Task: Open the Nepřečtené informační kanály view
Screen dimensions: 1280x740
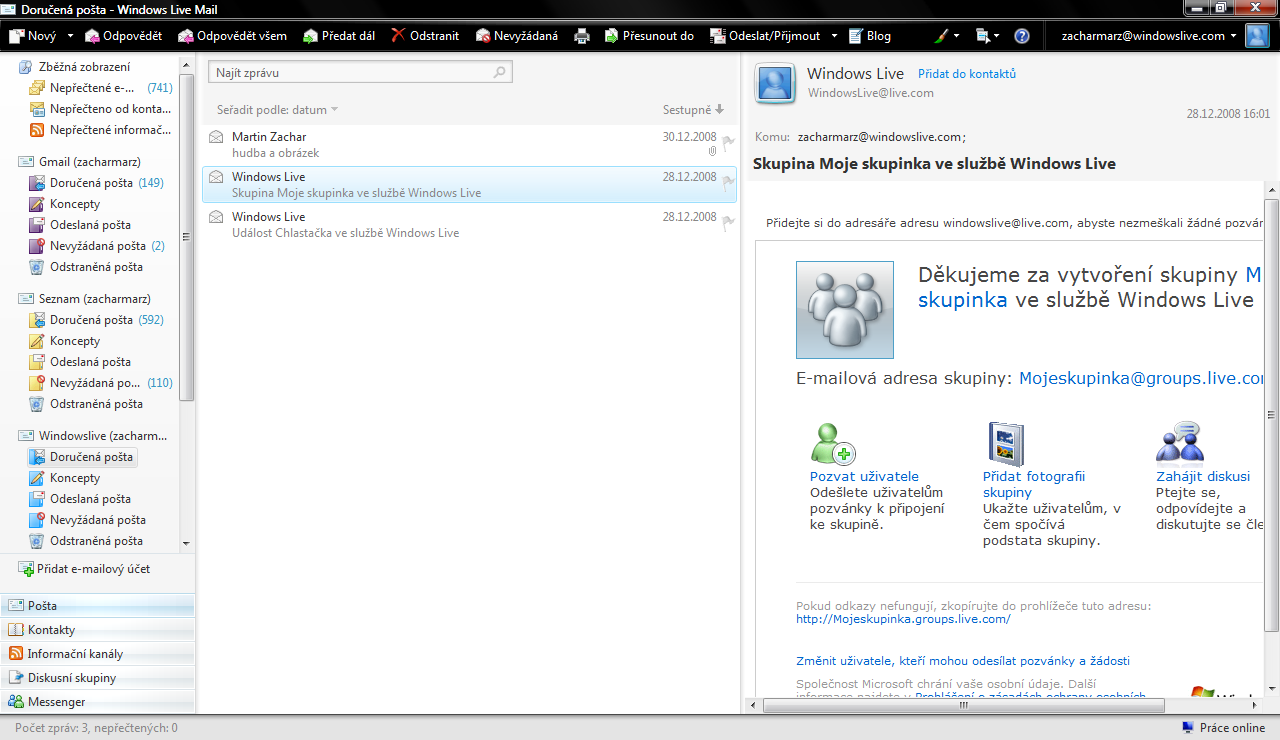Action: (101, 130)
